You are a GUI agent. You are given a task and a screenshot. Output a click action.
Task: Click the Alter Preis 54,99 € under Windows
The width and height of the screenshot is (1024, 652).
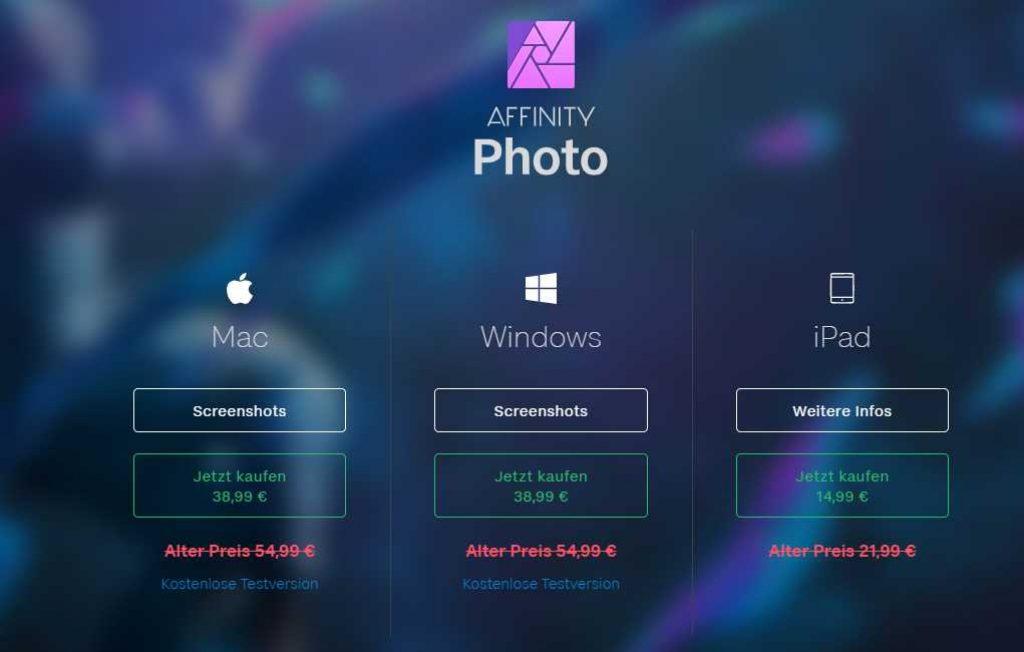(x=541, y=551)
